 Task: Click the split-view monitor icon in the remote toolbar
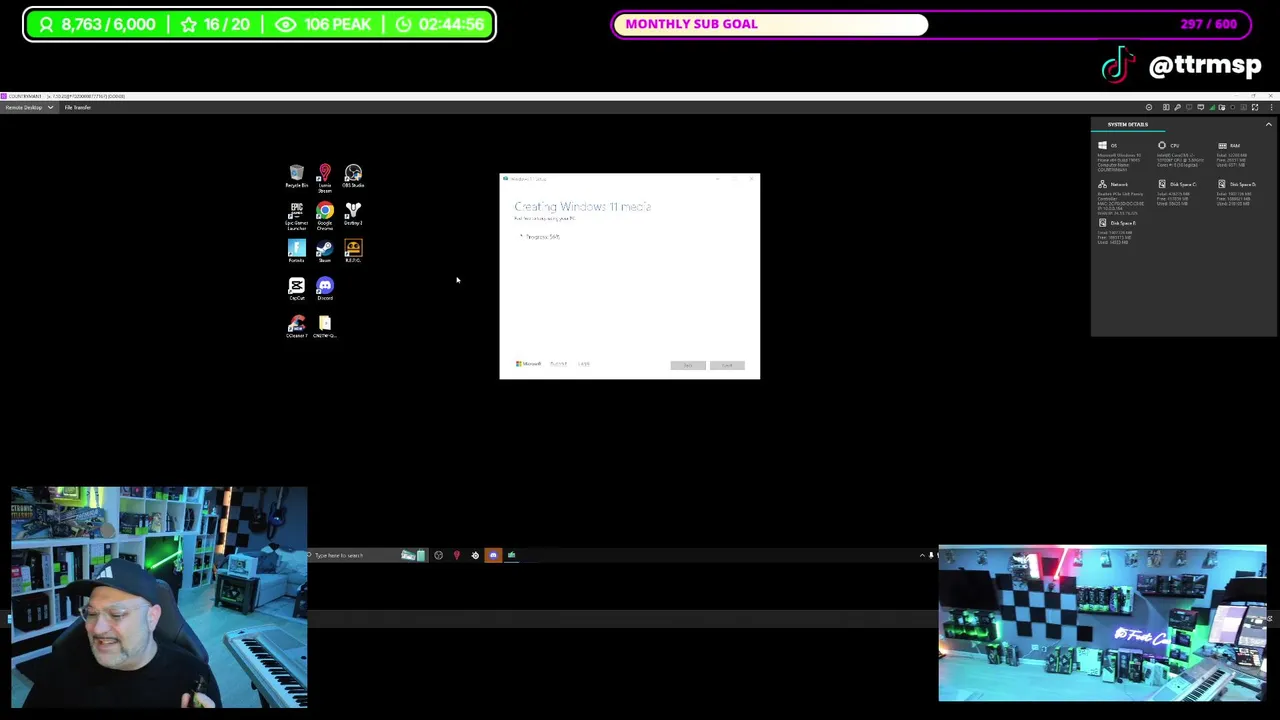(1166, 107)
